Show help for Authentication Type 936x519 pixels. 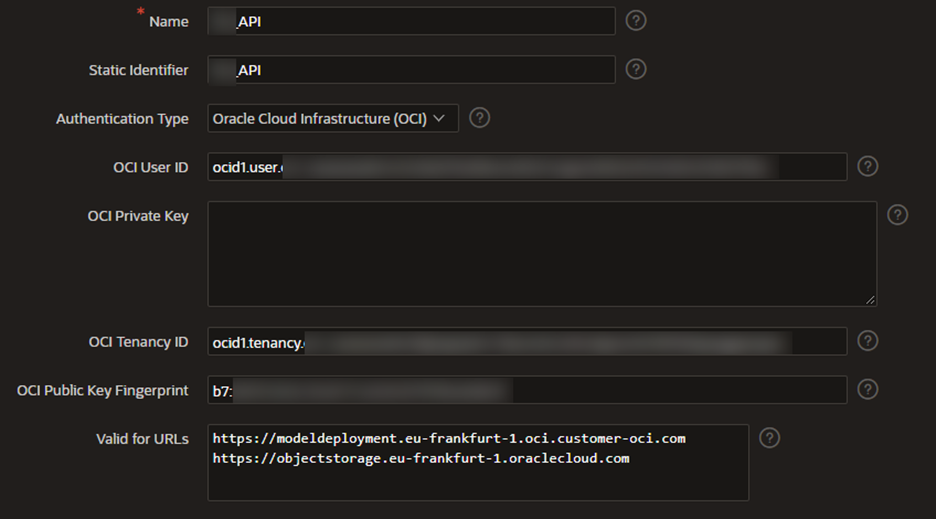click(x=479, y=118)
